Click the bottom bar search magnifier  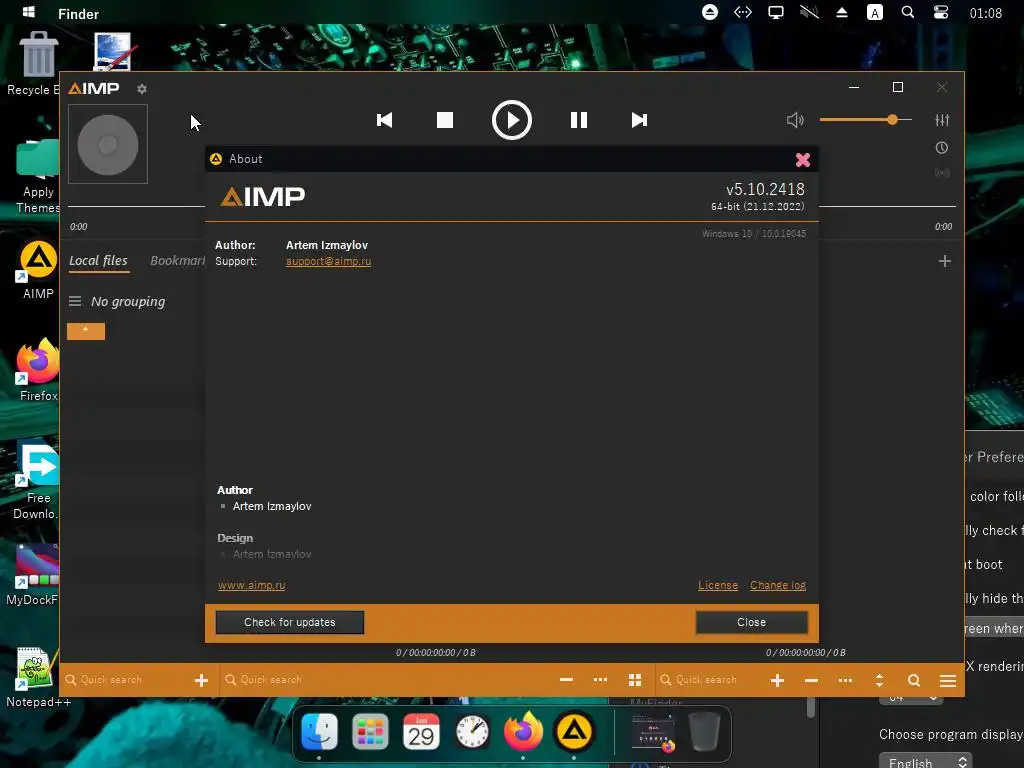pos(914,680)
